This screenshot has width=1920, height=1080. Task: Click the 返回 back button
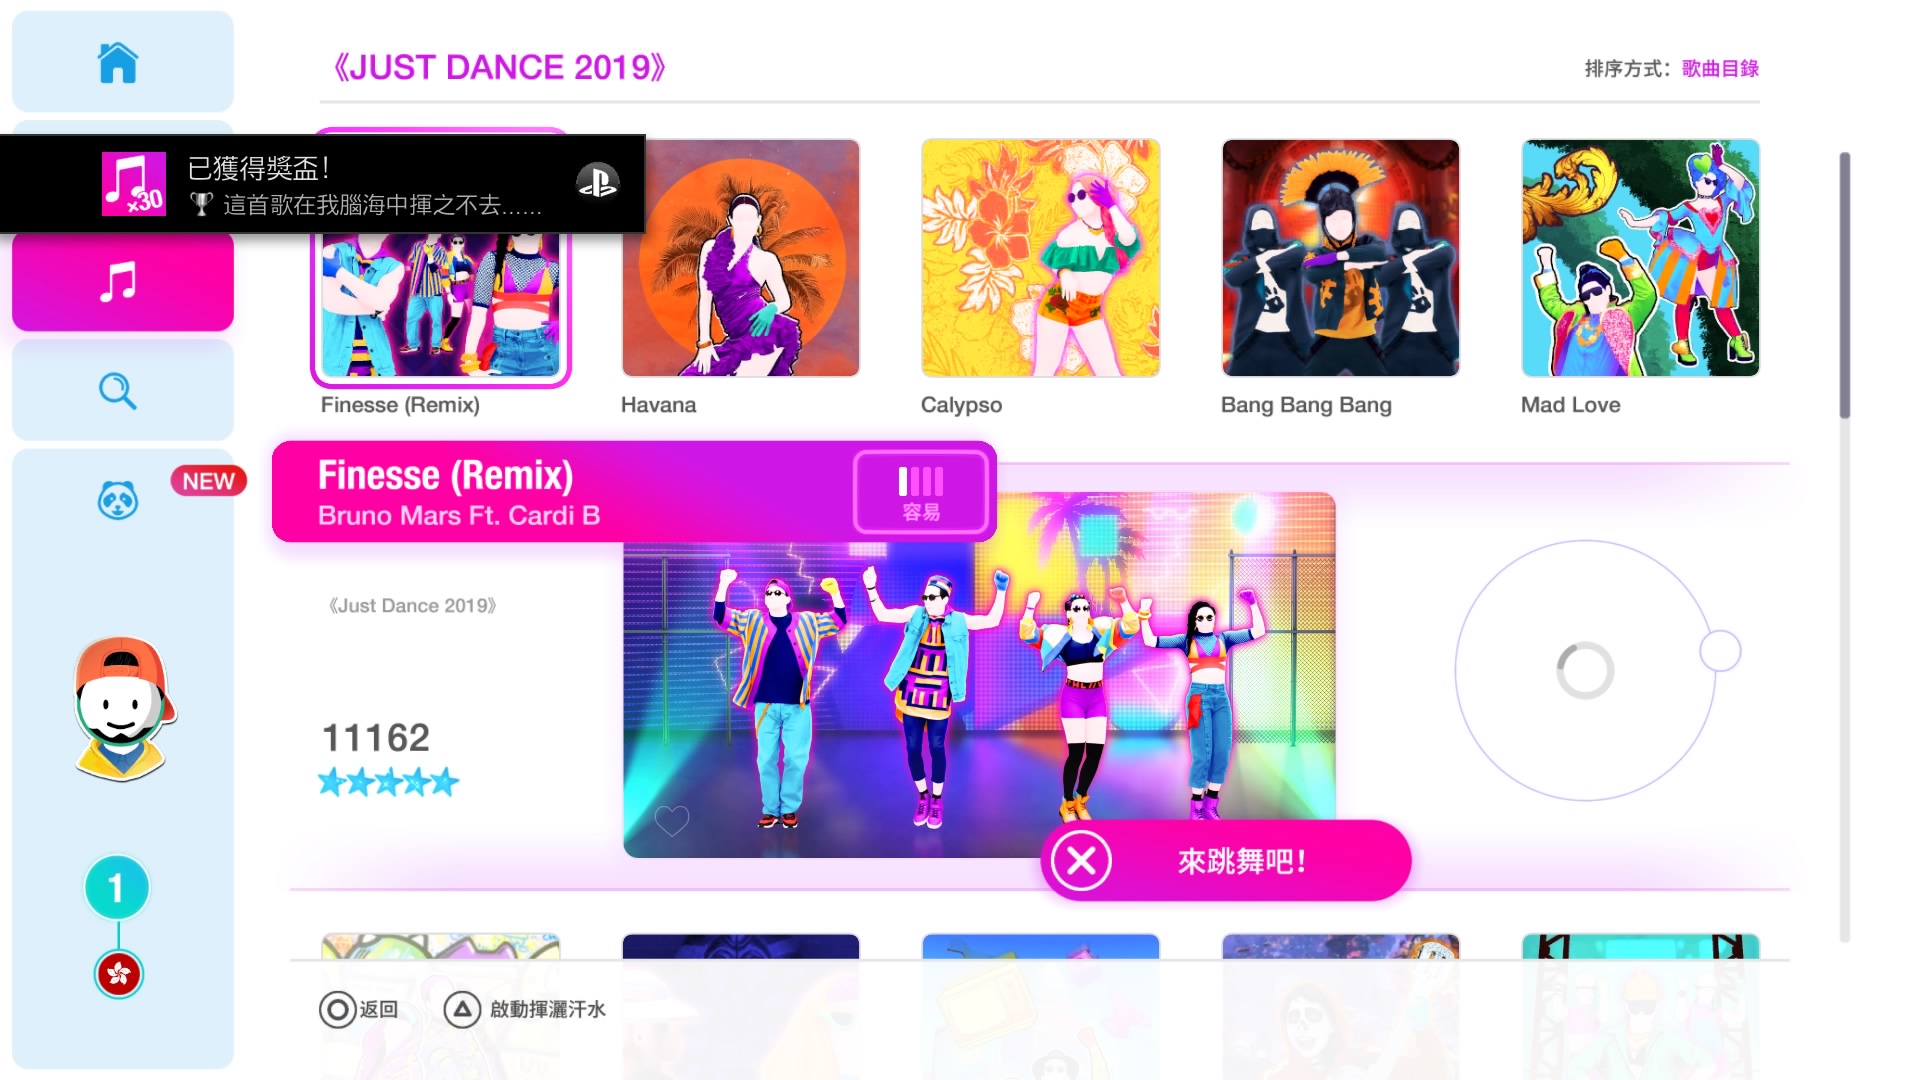[359, 1009]
